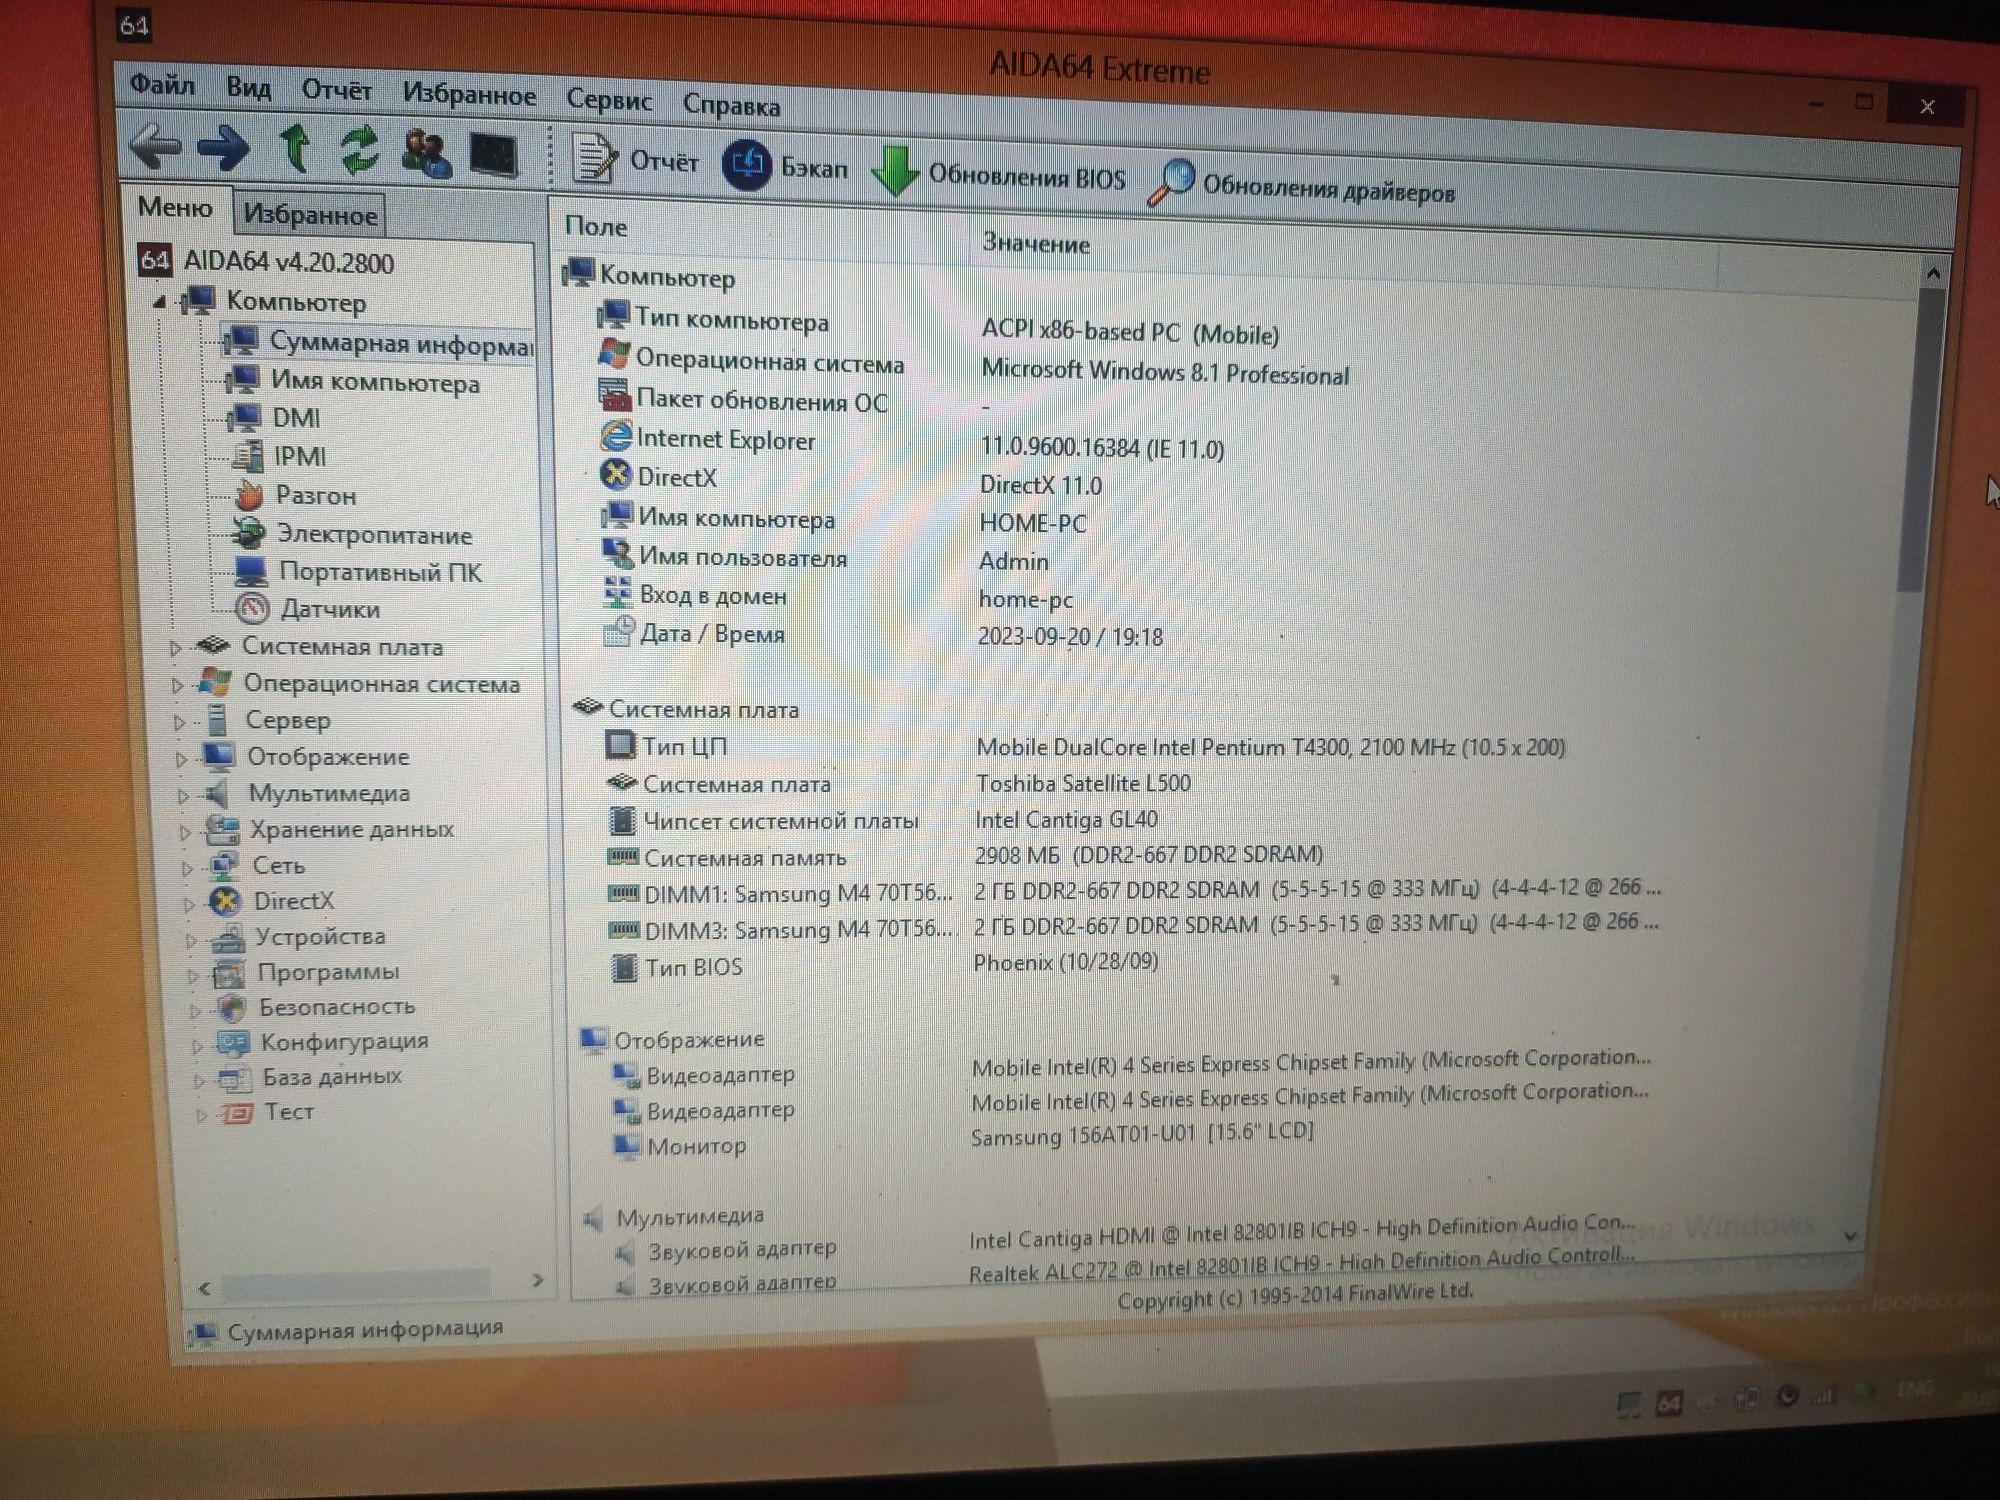2000x1500 pixels.
Task: Open Обновления драйверов in toolbar
Action: coord(1302,185)
